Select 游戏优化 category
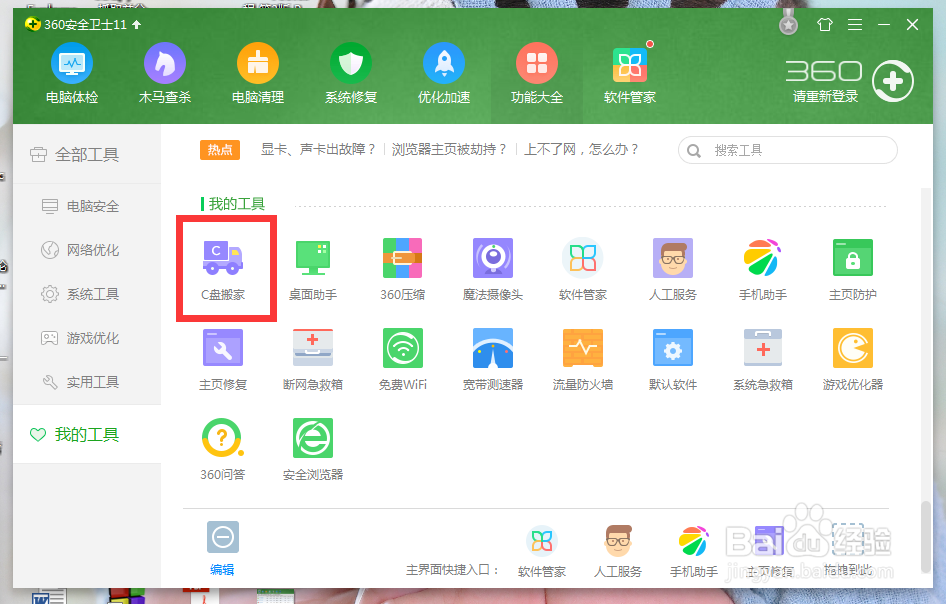This screenshot has width=946, height=604. click(x=87, y=338)
